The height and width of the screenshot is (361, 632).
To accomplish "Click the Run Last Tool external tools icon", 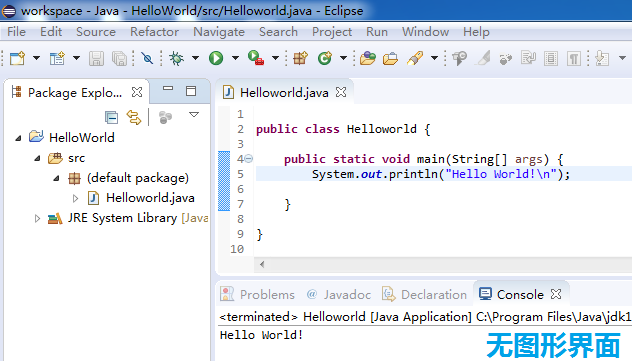I will pos(256,58).
